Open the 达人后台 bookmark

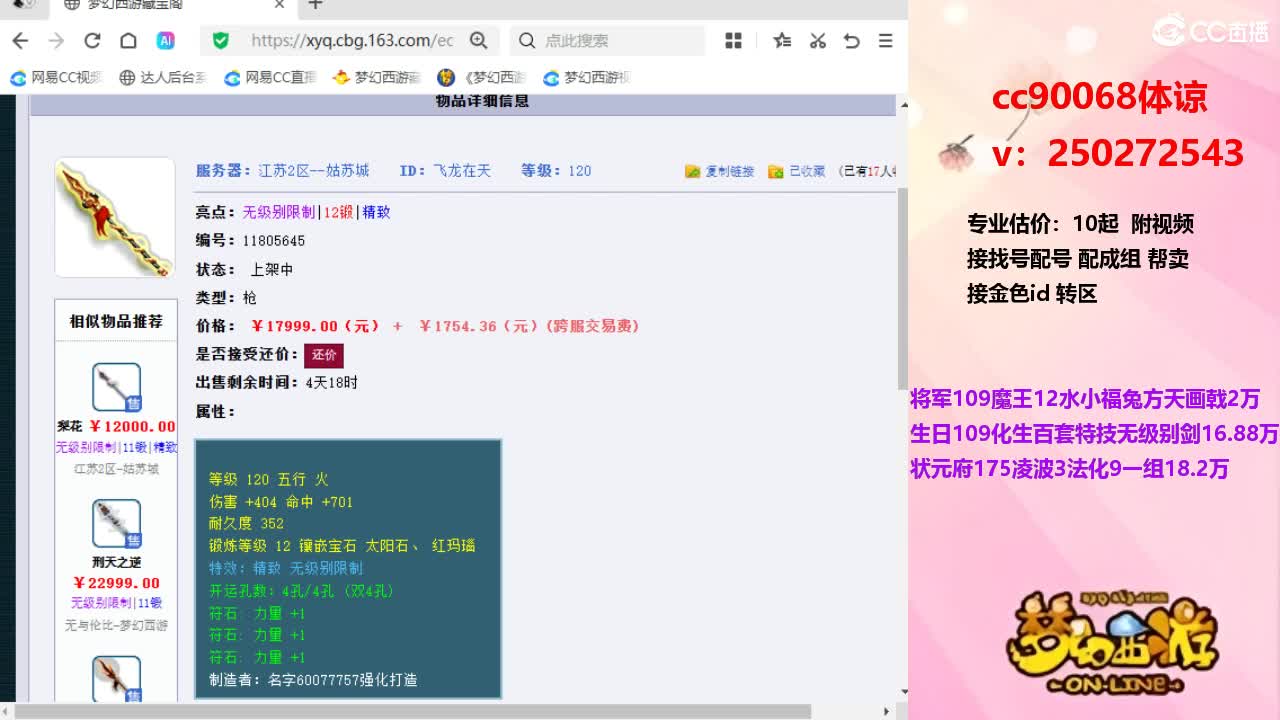pyautogui.click(x=163, y=78)
